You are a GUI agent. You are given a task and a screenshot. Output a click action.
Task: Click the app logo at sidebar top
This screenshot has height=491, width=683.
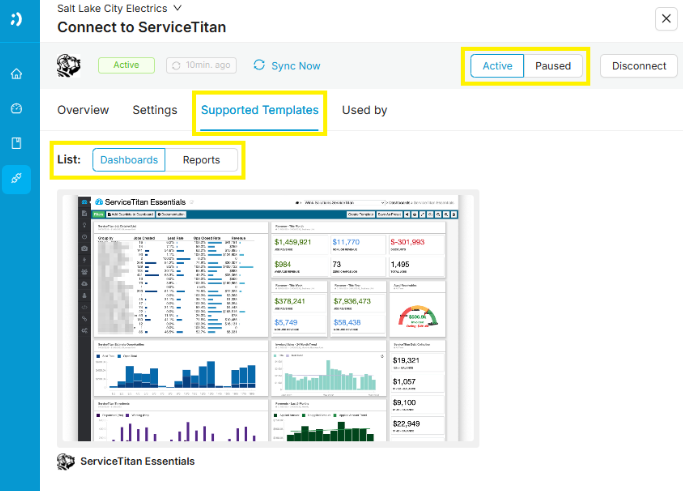tap(16, 19)
